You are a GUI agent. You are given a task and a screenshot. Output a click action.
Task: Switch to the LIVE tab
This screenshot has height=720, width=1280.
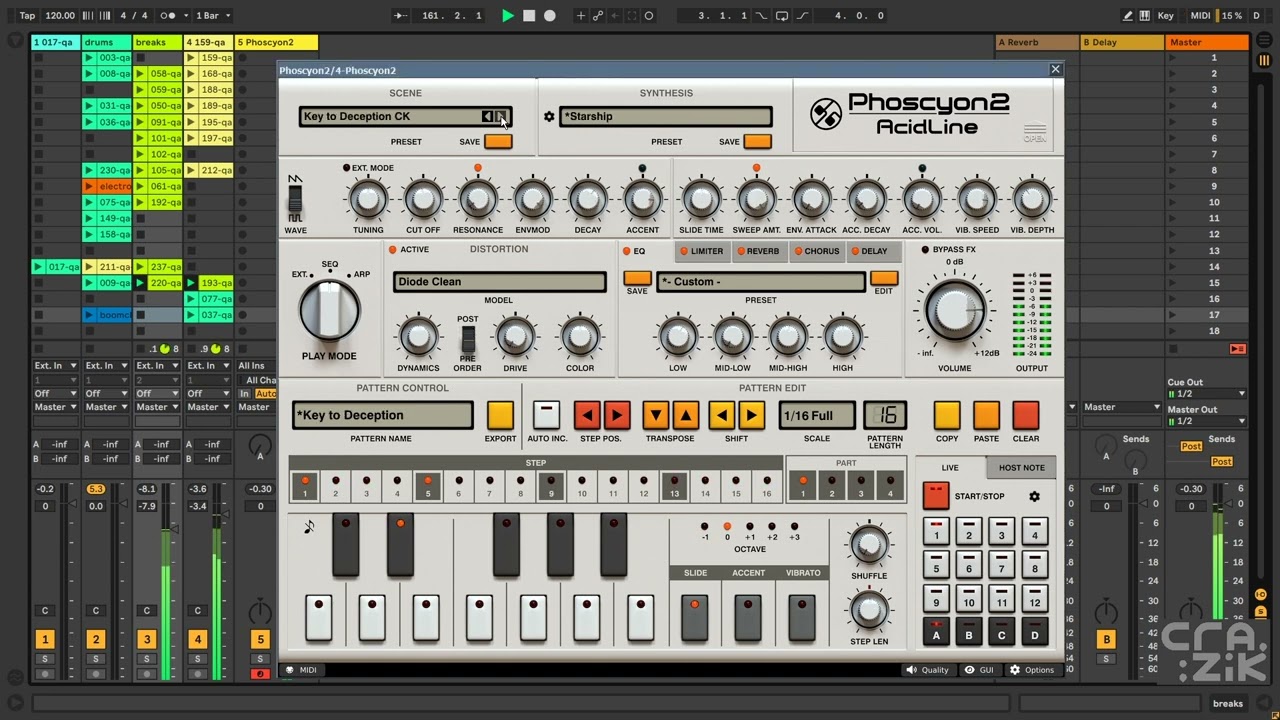950,468
